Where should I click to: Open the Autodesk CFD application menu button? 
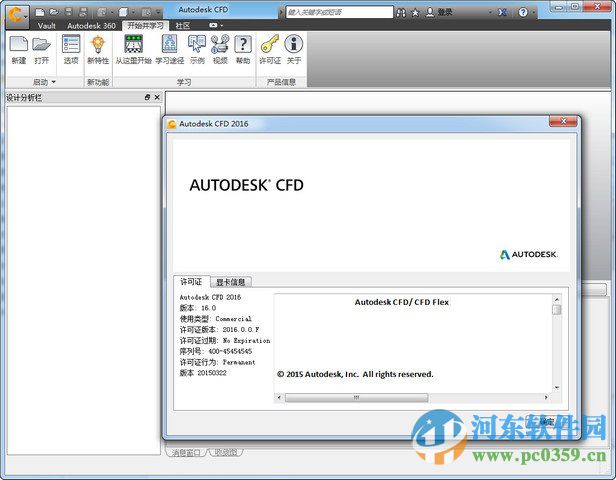[17, 16]
